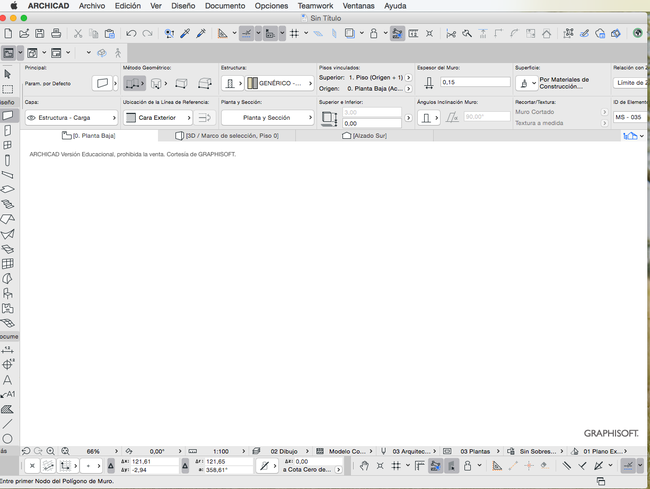Image resolution: width=650 pixels, height=489 pixels.
Task: Click the bottom offset field 0,00
Action: point(372,123)
